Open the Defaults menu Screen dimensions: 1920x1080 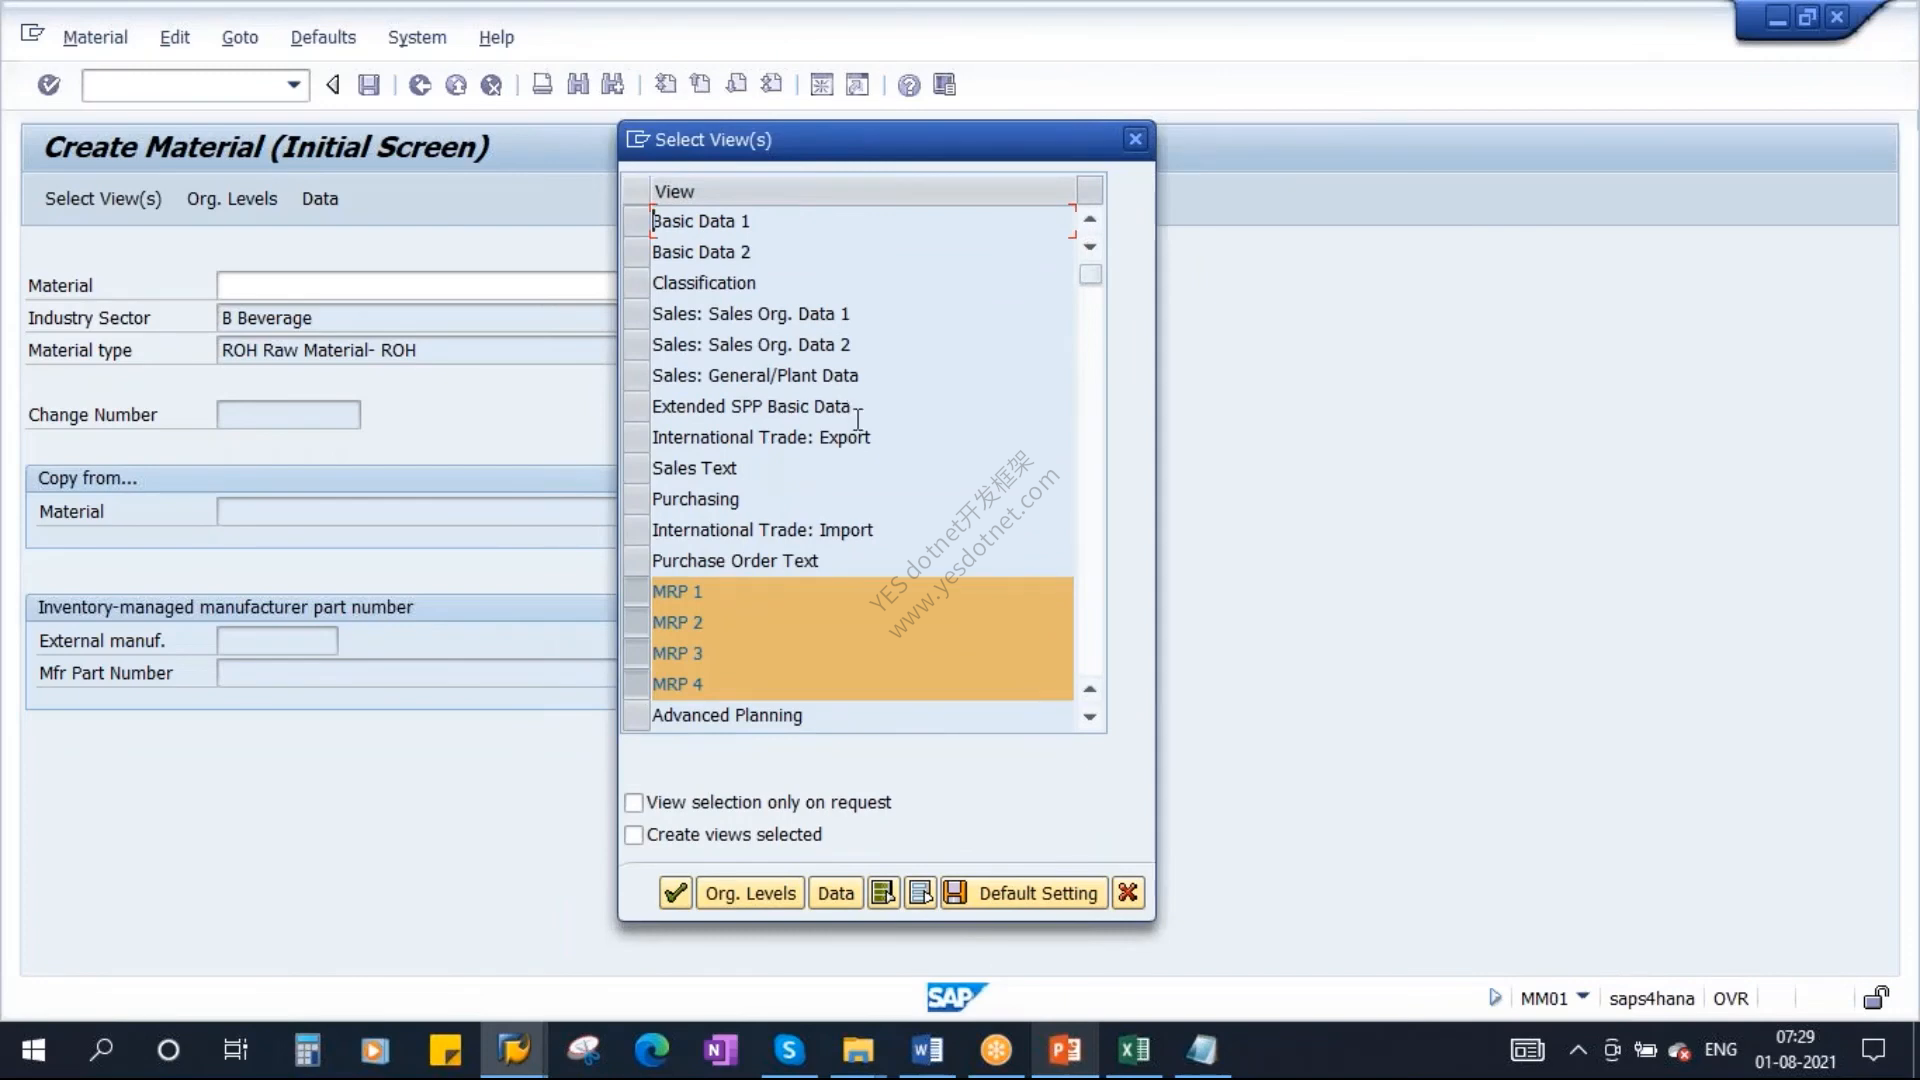(323, 37)
